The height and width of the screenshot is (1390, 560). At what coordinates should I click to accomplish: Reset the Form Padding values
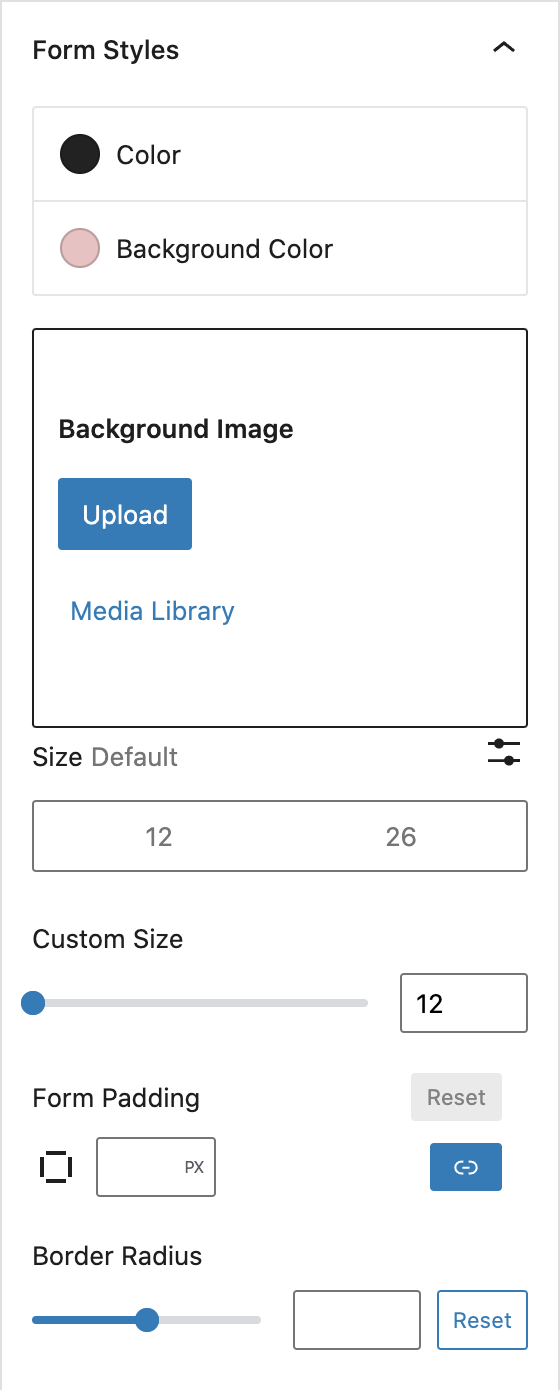tap(456, 1097)
